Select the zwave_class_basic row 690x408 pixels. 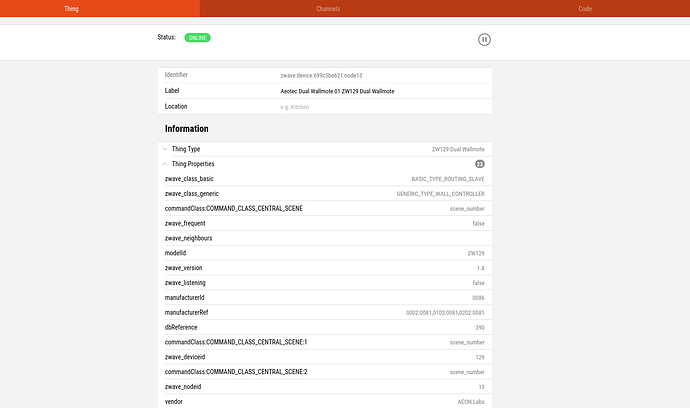click(x=325, y=179)
